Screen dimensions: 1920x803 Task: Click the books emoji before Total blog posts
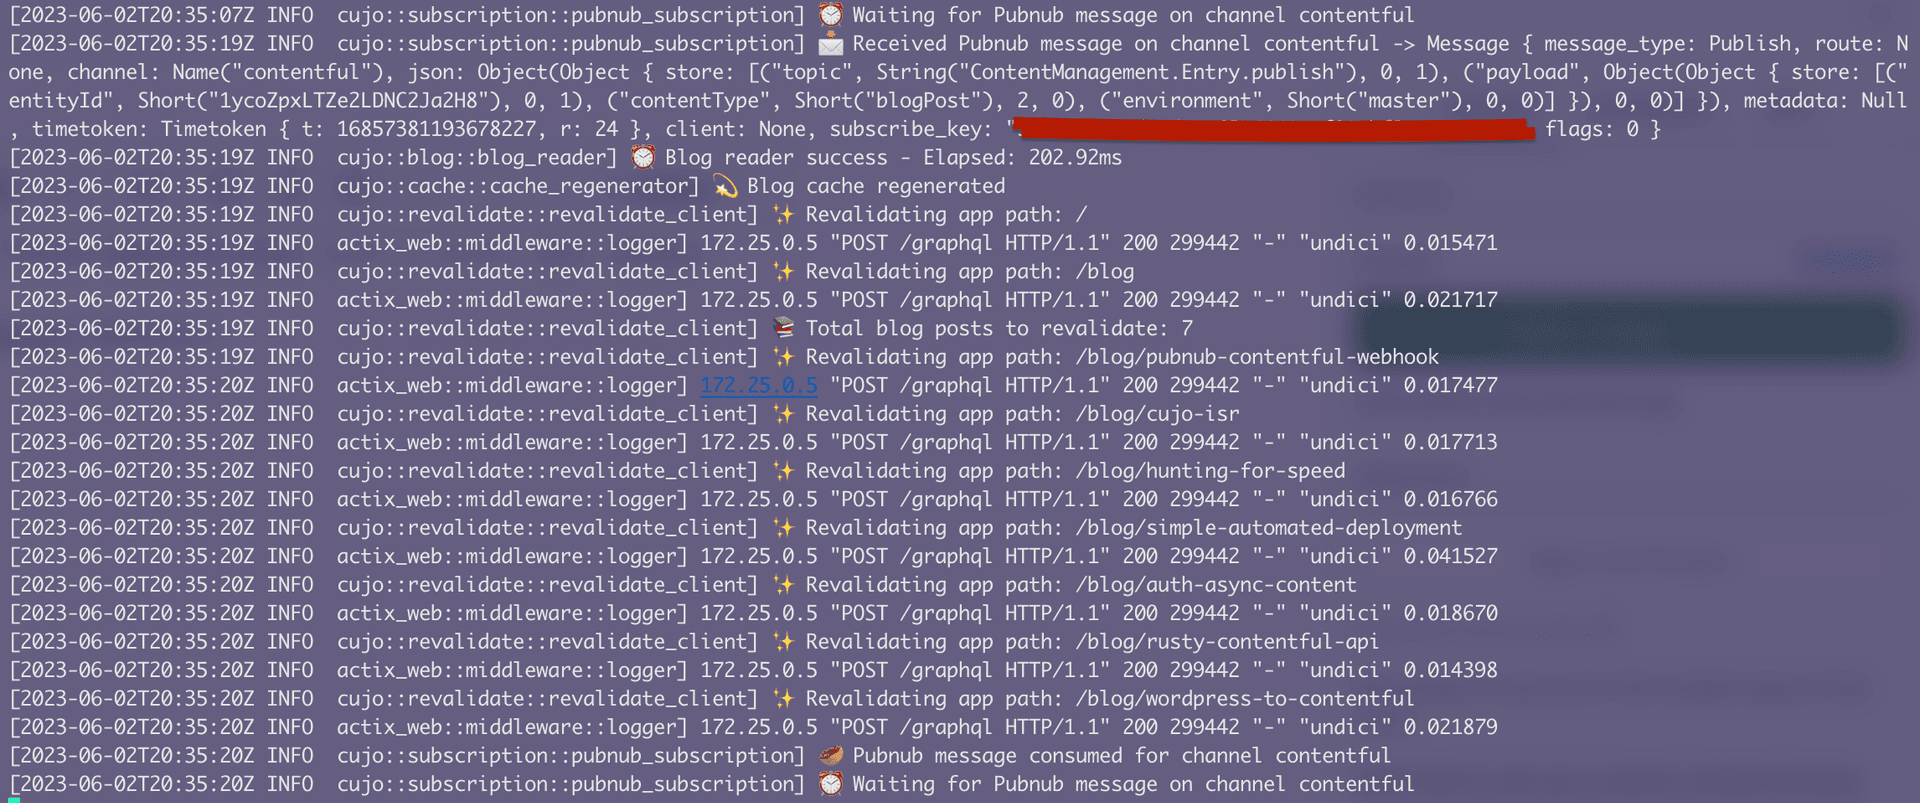click(x=784, y=328)
